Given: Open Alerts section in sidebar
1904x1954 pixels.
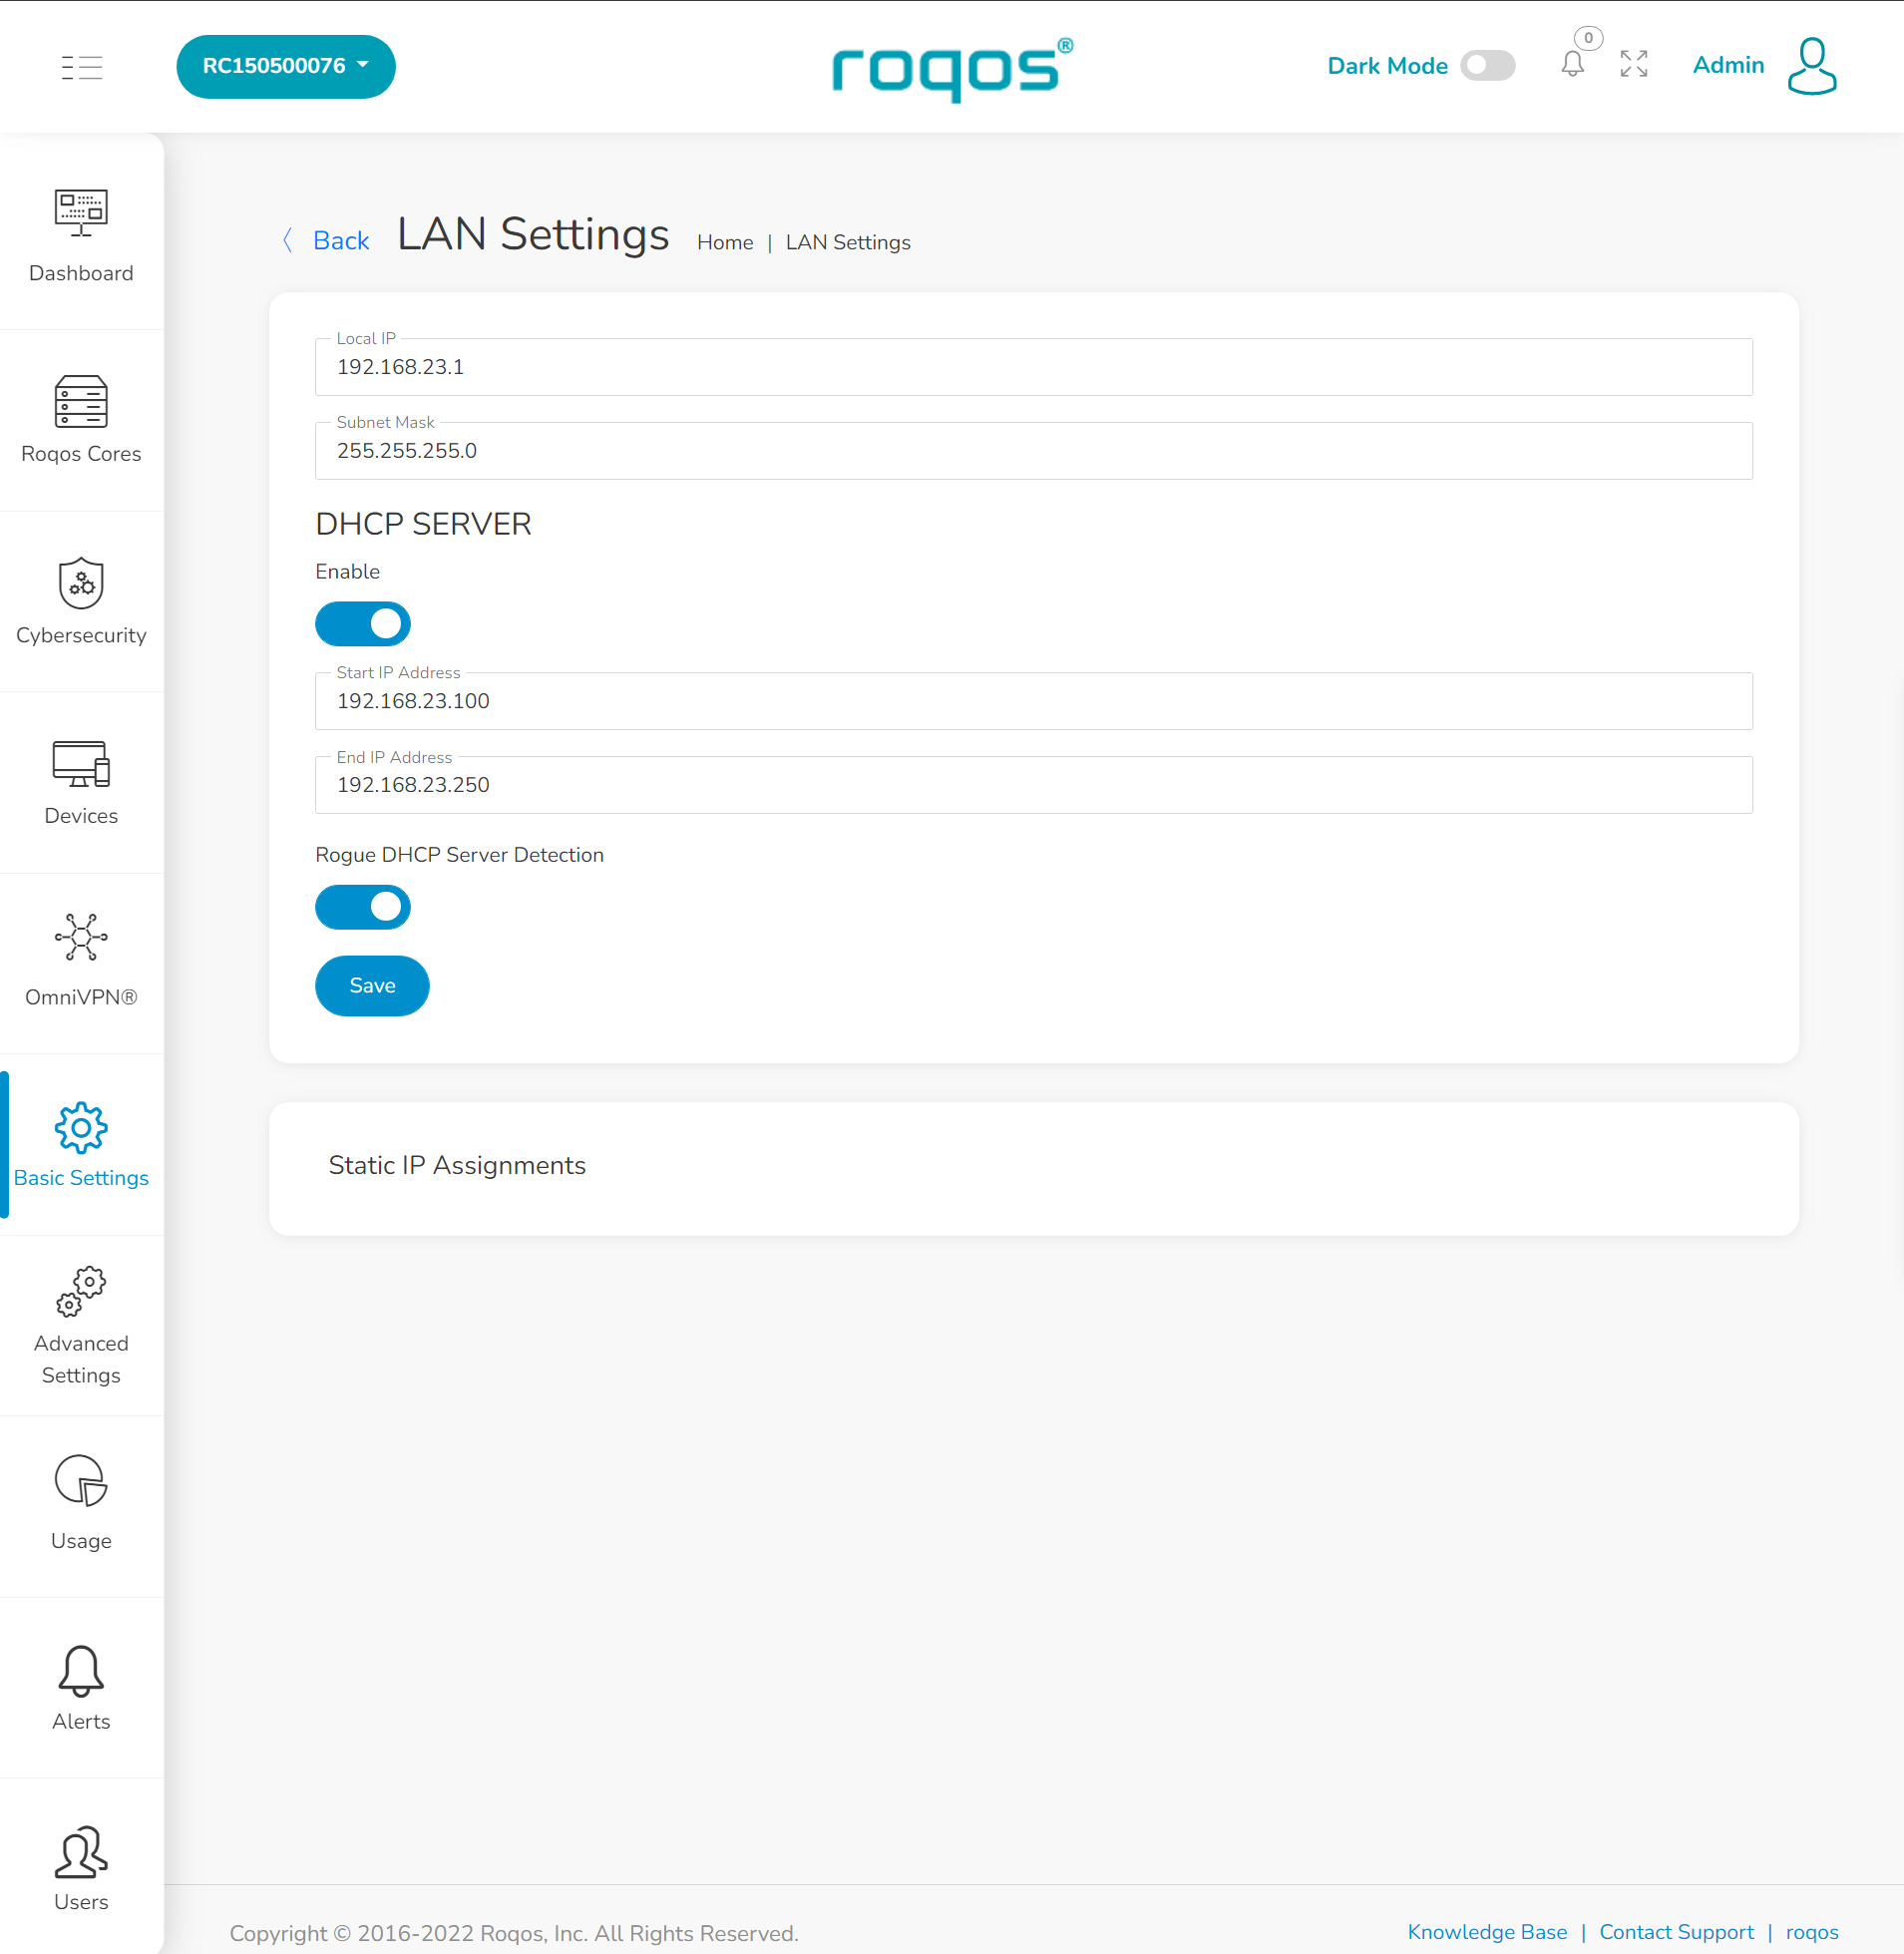Looking at the screenshot, I should pos(81,1687).
